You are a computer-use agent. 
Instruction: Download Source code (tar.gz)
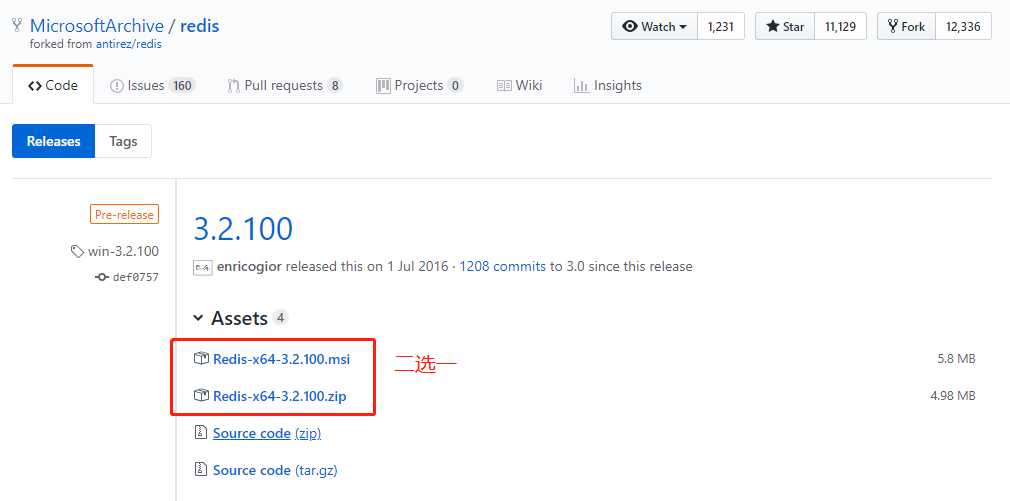[276, 470]
